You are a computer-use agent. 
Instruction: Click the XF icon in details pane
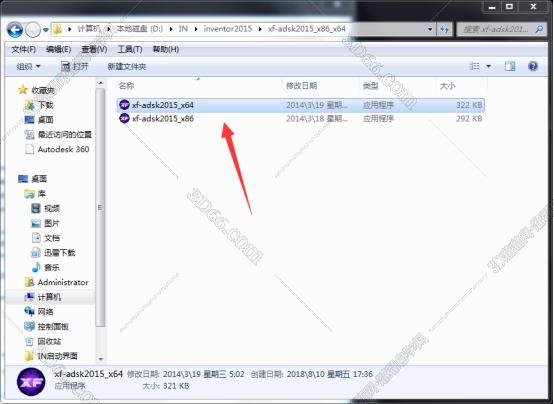pos(31,382)
